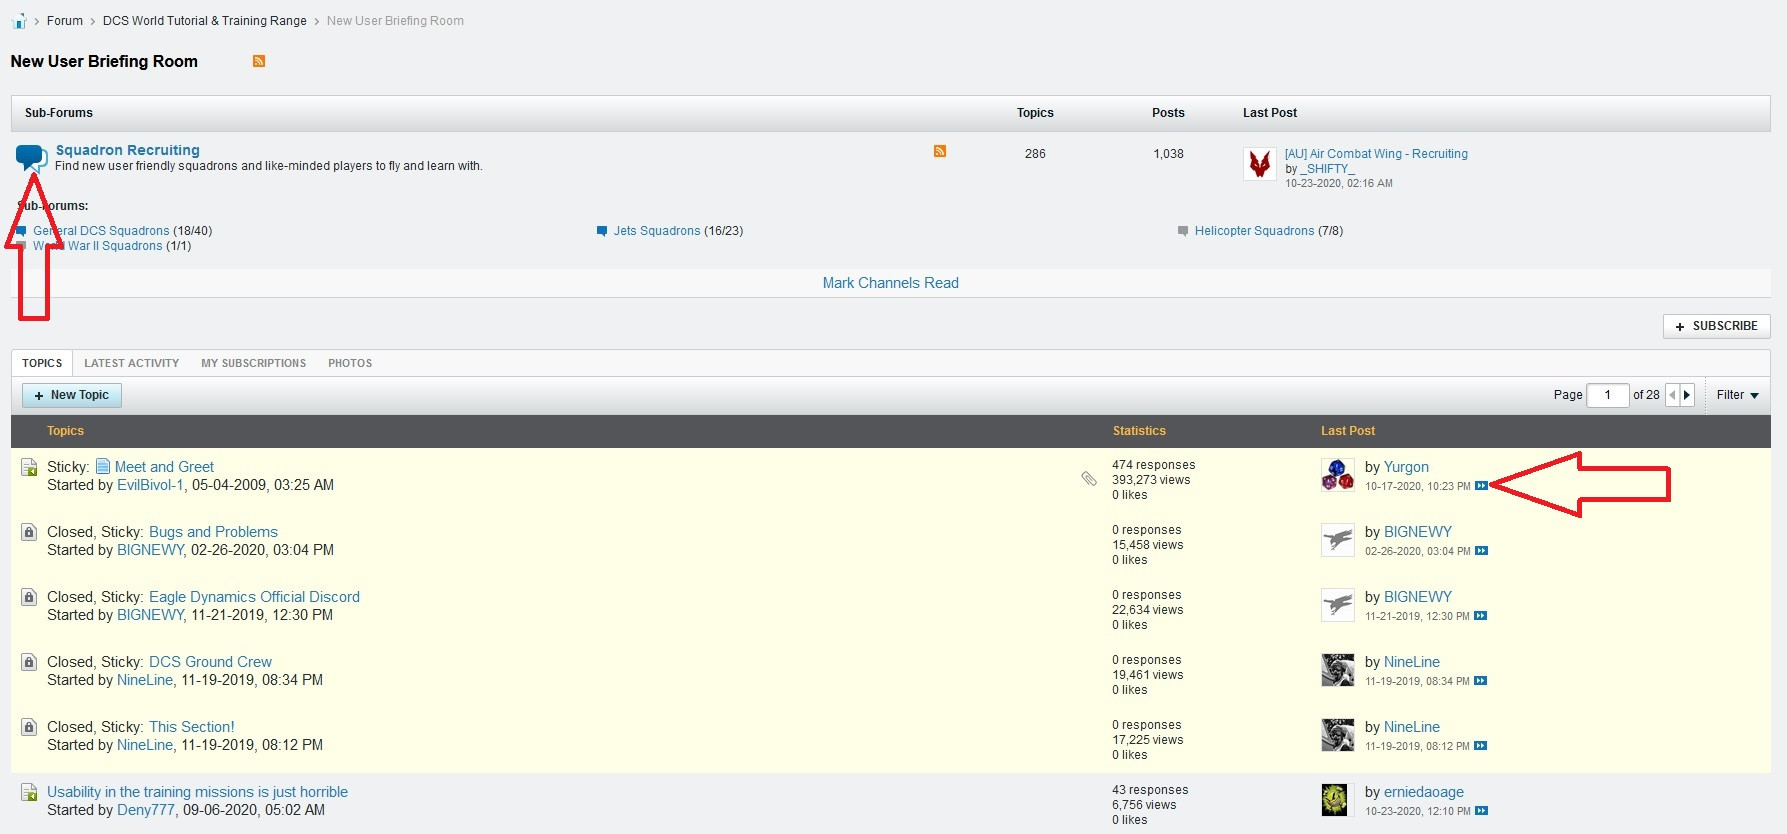The width and height of the screenshot is (1787, 834).
Task: Click Meet and Greet topic status icon
Action: [x=29, y=467]
